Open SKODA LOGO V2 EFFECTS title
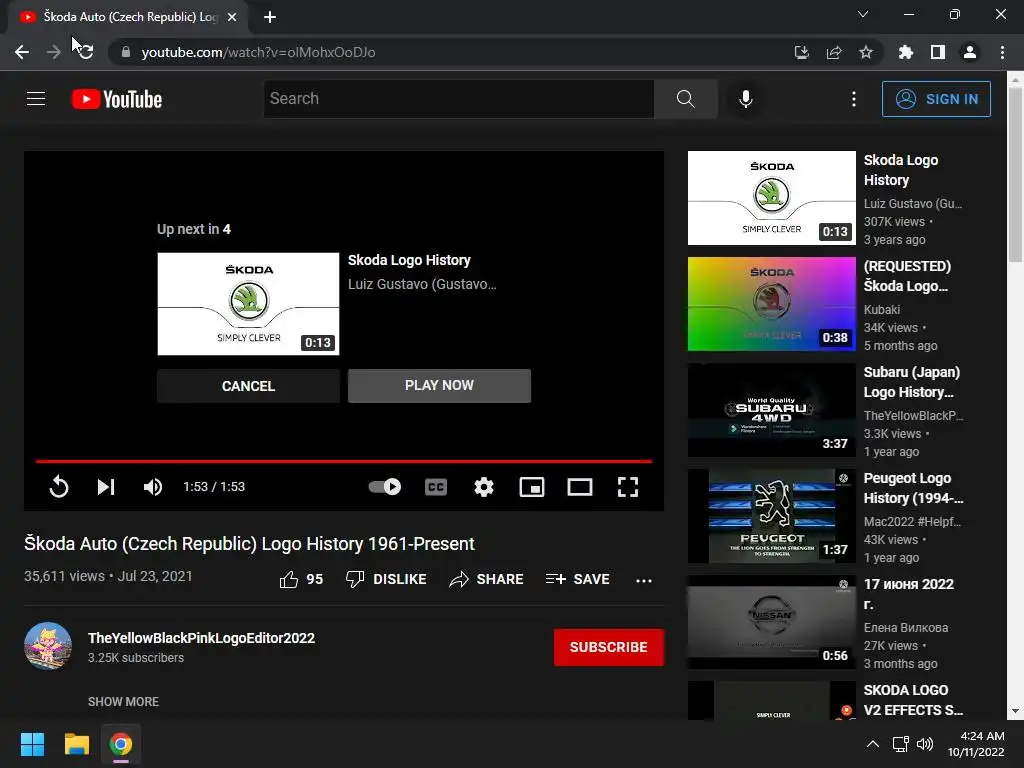This screenshot has width=1024, height=768. coord(913,700)
